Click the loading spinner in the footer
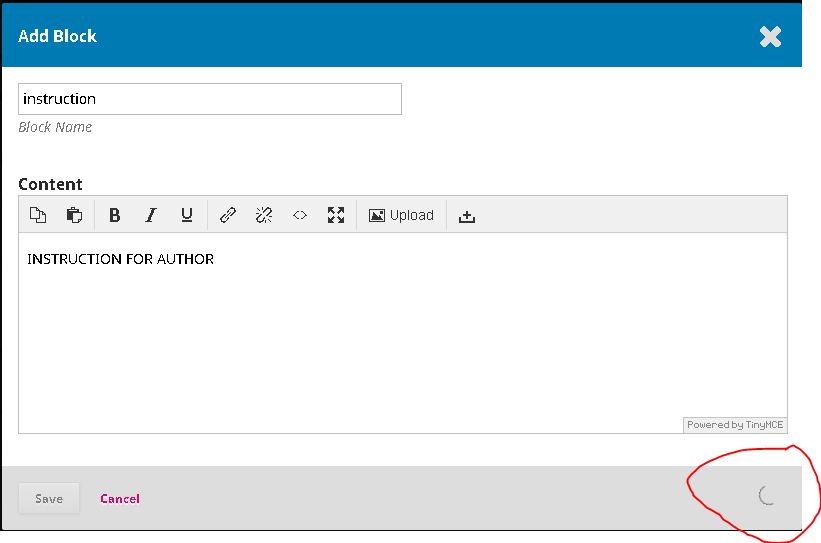This screenshot has height=543, width=821. (x=767, y=494)
